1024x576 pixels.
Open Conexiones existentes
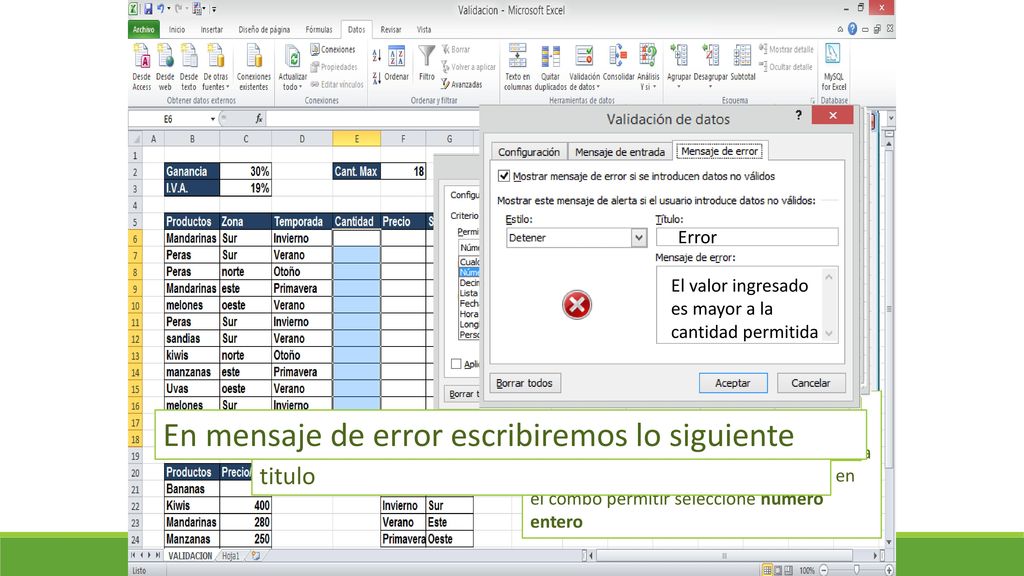253,67
